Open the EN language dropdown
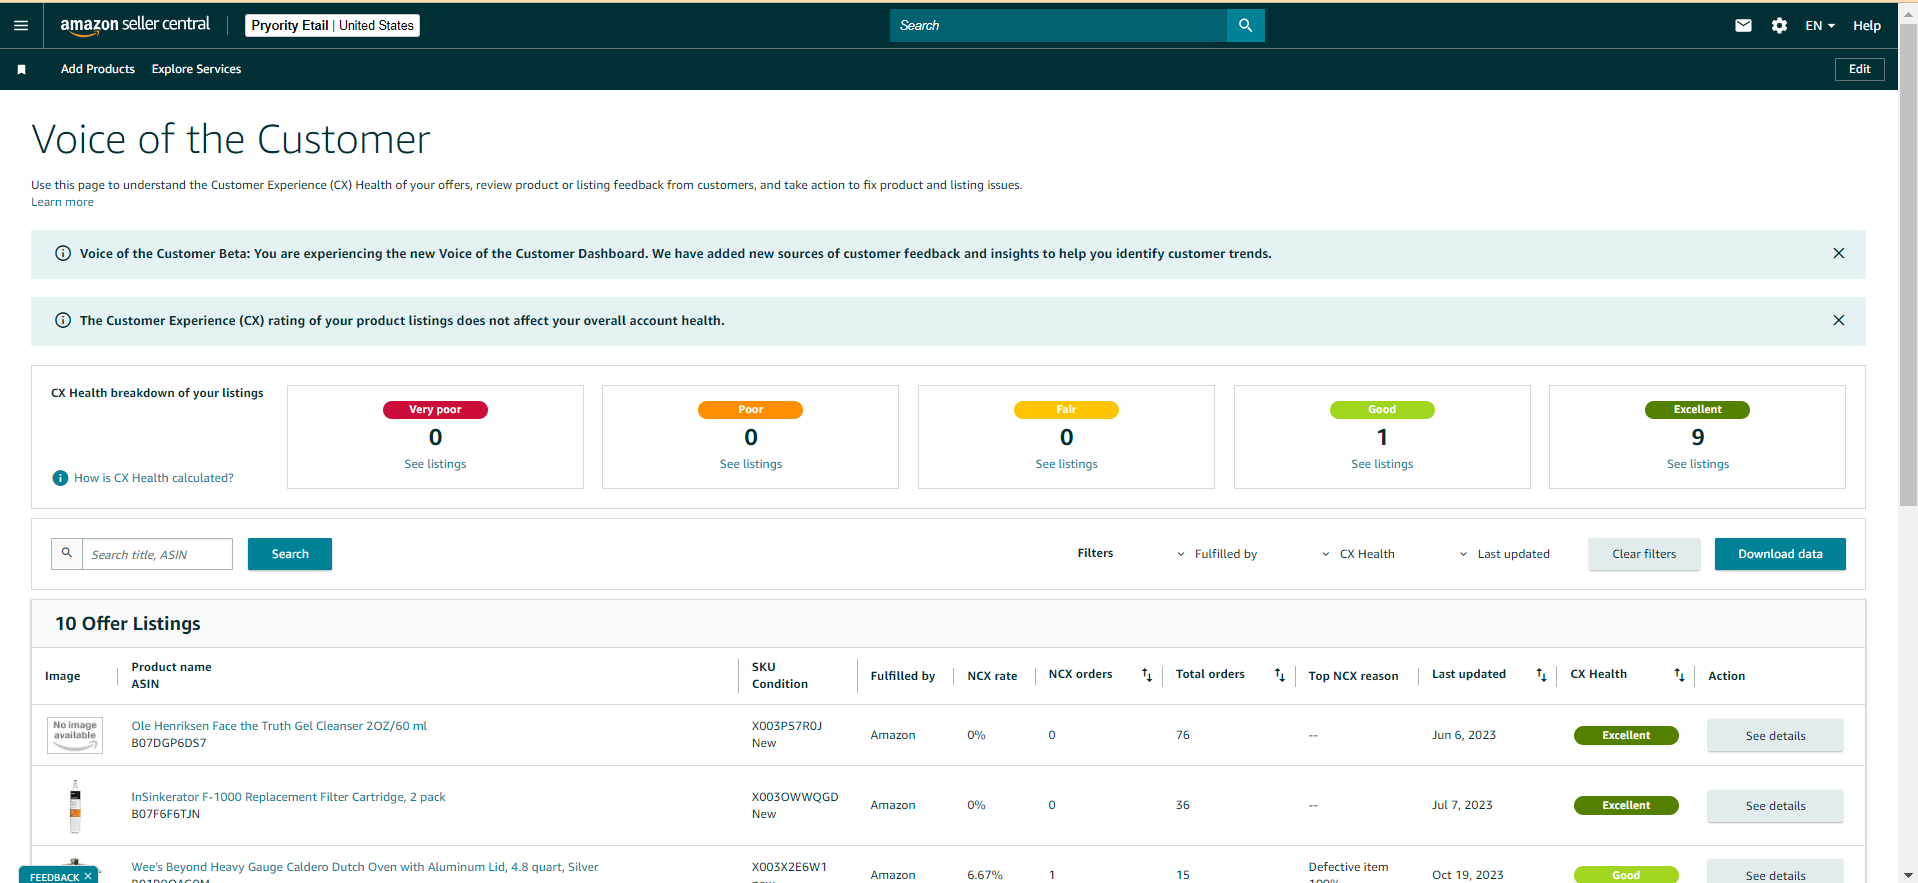This screenshot has width=1918, height=883. (x=1820, y=26)
